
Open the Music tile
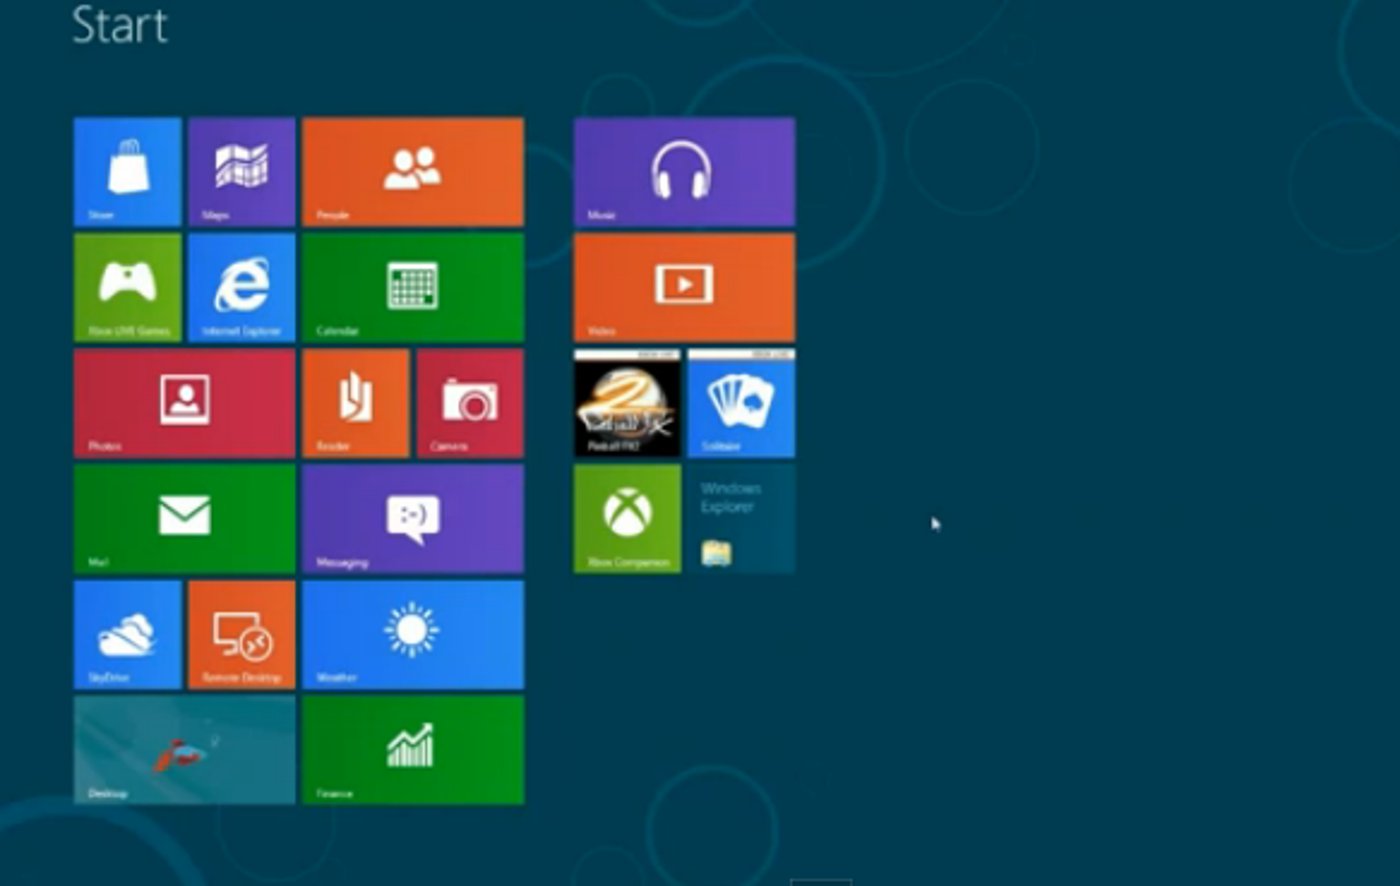pyautogui.click(x=685, y=172)
